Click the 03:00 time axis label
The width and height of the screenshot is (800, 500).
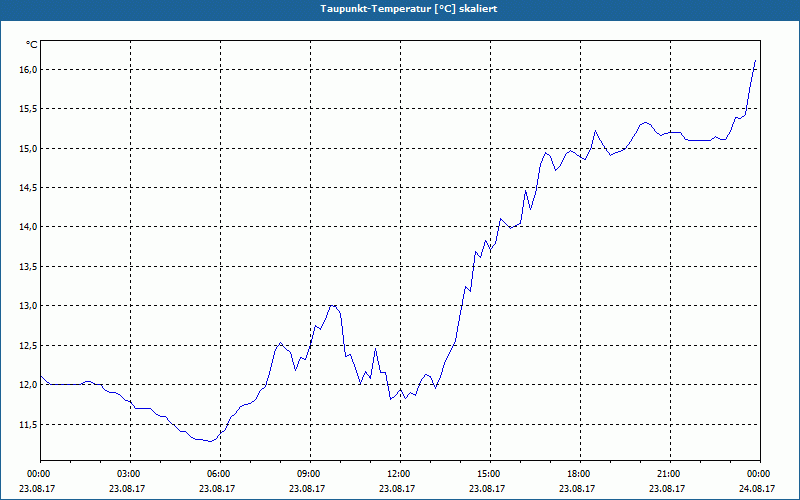tap(130, 473)
